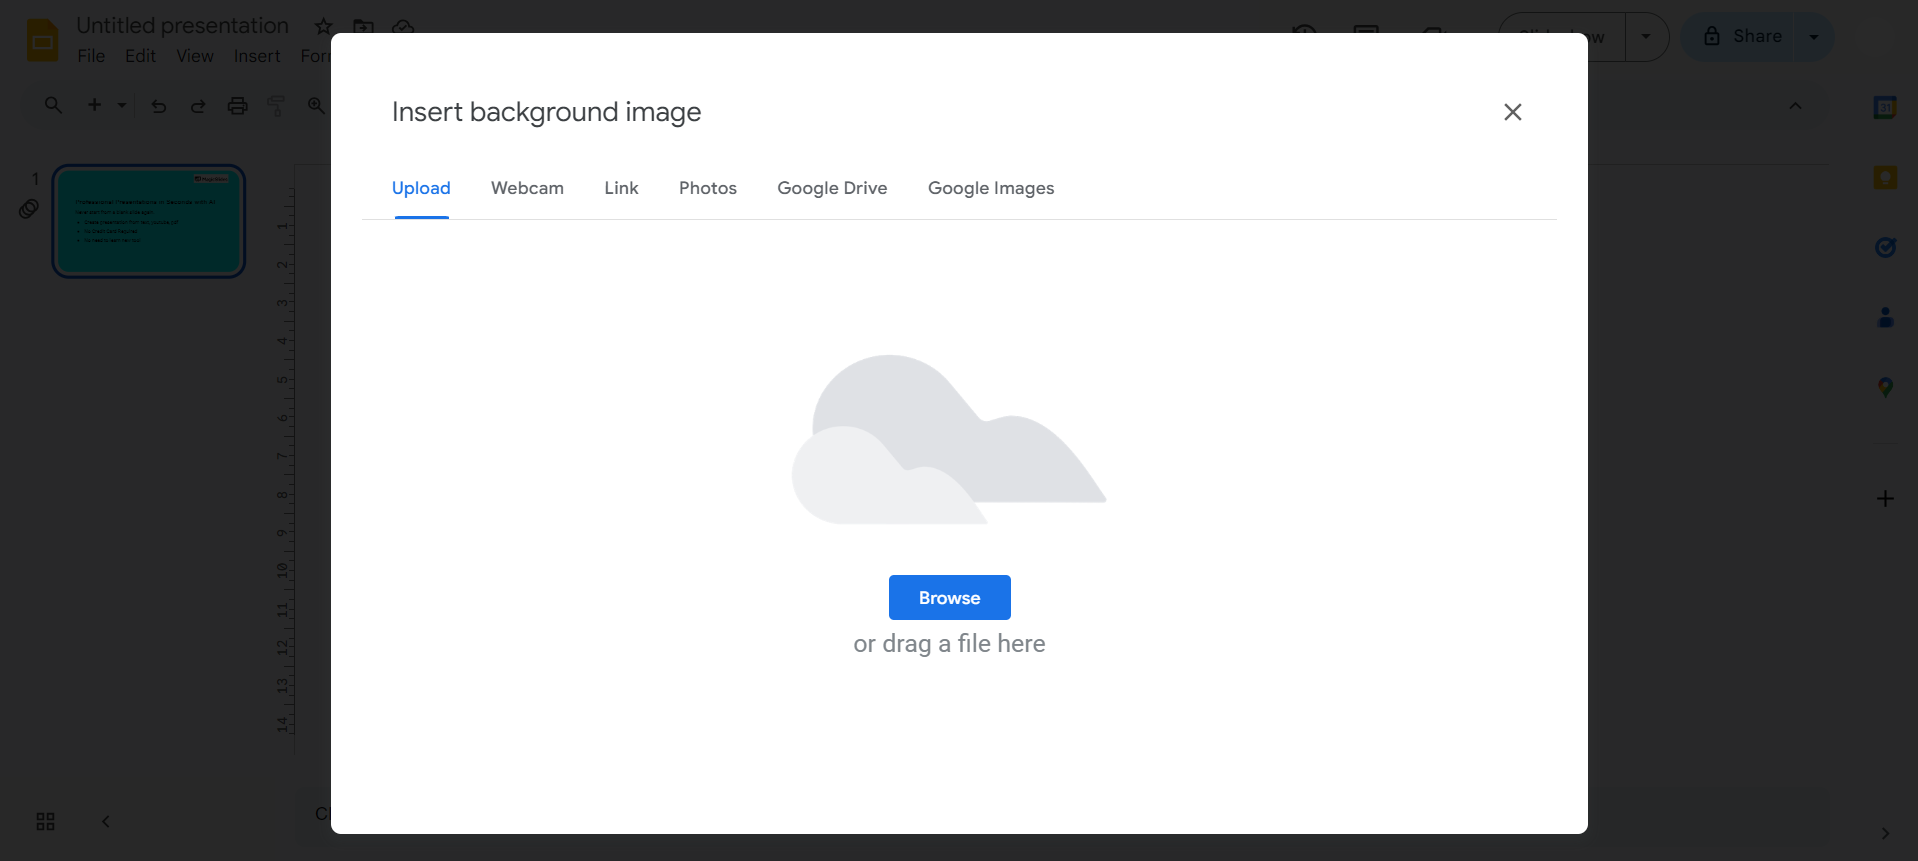Open the Share options dropdown arrow

(1814, 37)
